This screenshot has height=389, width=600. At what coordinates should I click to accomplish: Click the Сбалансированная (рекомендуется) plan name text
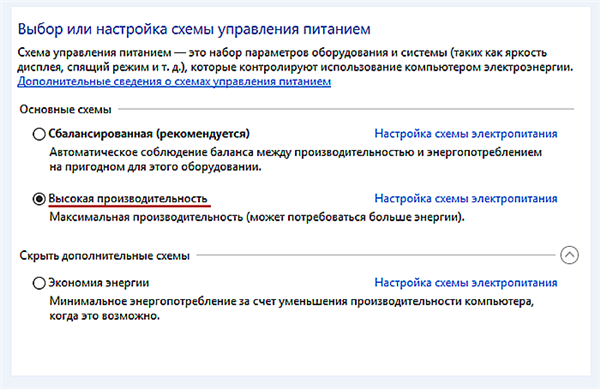(x=149, y=134)
